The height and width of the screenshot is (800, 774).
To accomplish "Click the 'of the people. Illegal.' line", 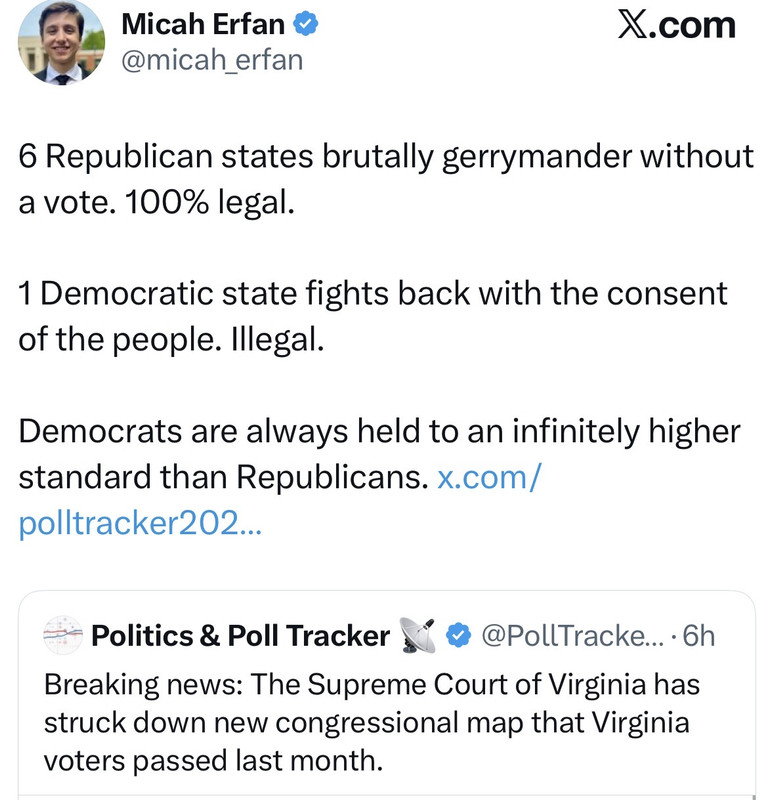I will point(171,339).
